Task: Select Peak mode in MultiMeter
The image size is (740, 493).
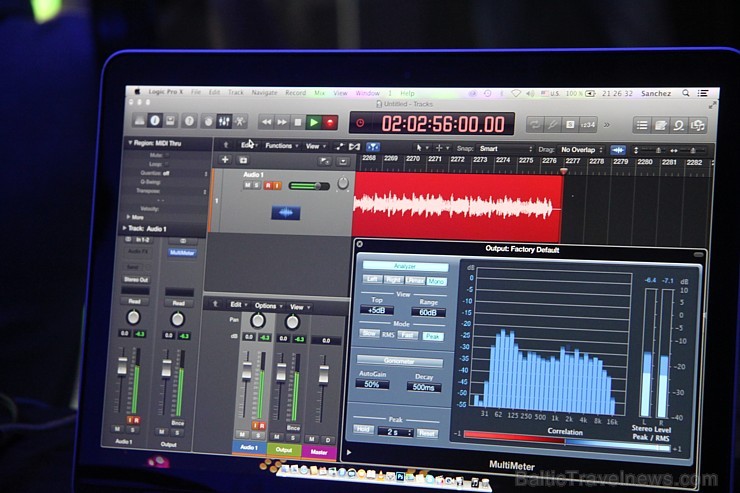Action: pos(433,336)
